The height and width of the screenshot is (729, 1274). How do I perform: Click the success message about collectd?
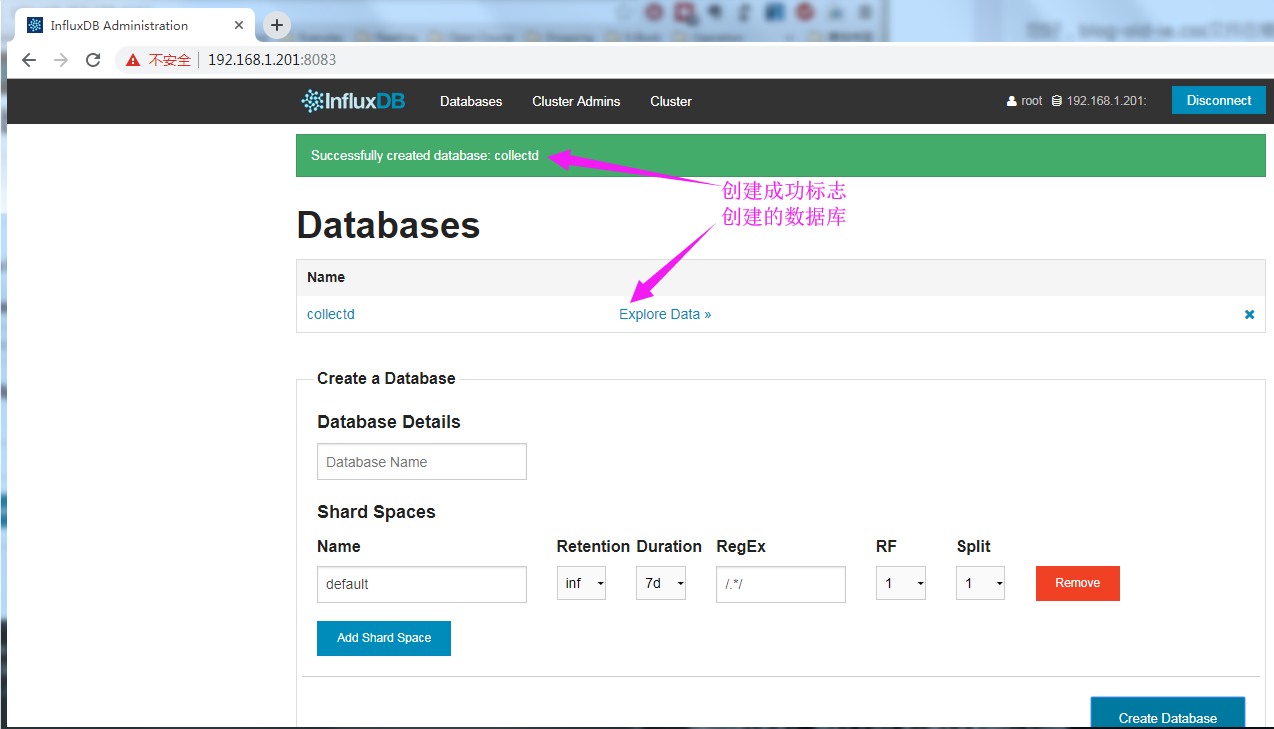click(425, 156)
